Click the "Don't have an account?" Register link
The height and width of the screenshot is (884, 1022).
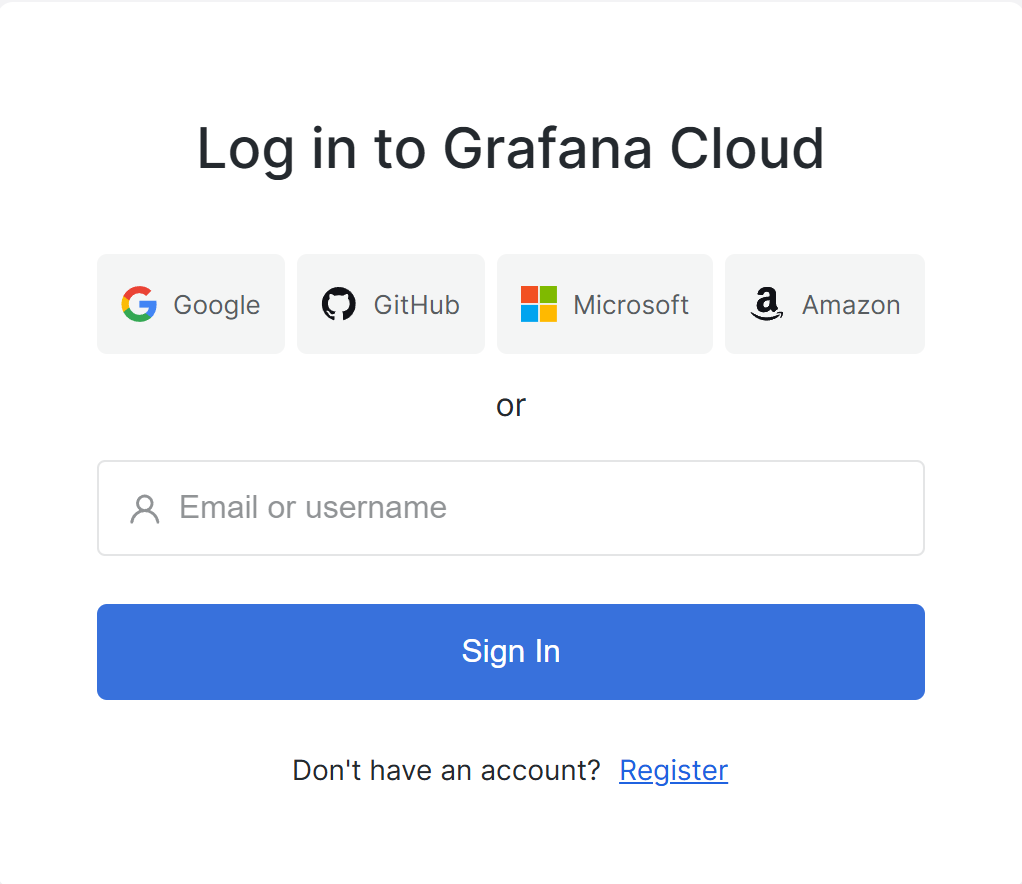click(x=673, y=770)
